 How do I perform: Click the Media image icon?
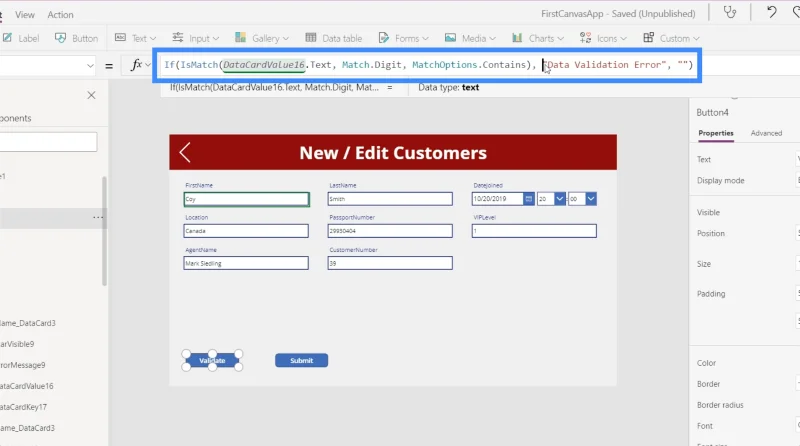tap(450, 38)
